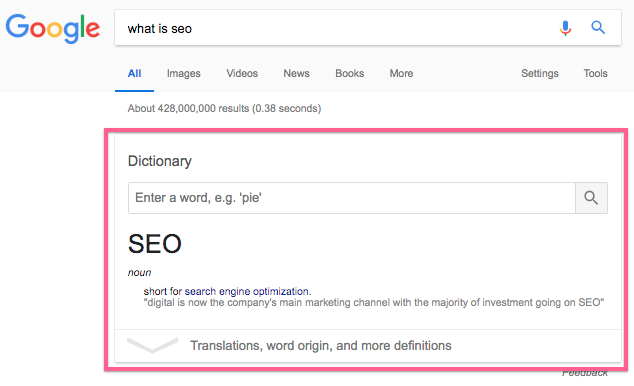Click the 'Enter a word' dictionary field
This screenshot has width=634, height=386.
[352, 198]
